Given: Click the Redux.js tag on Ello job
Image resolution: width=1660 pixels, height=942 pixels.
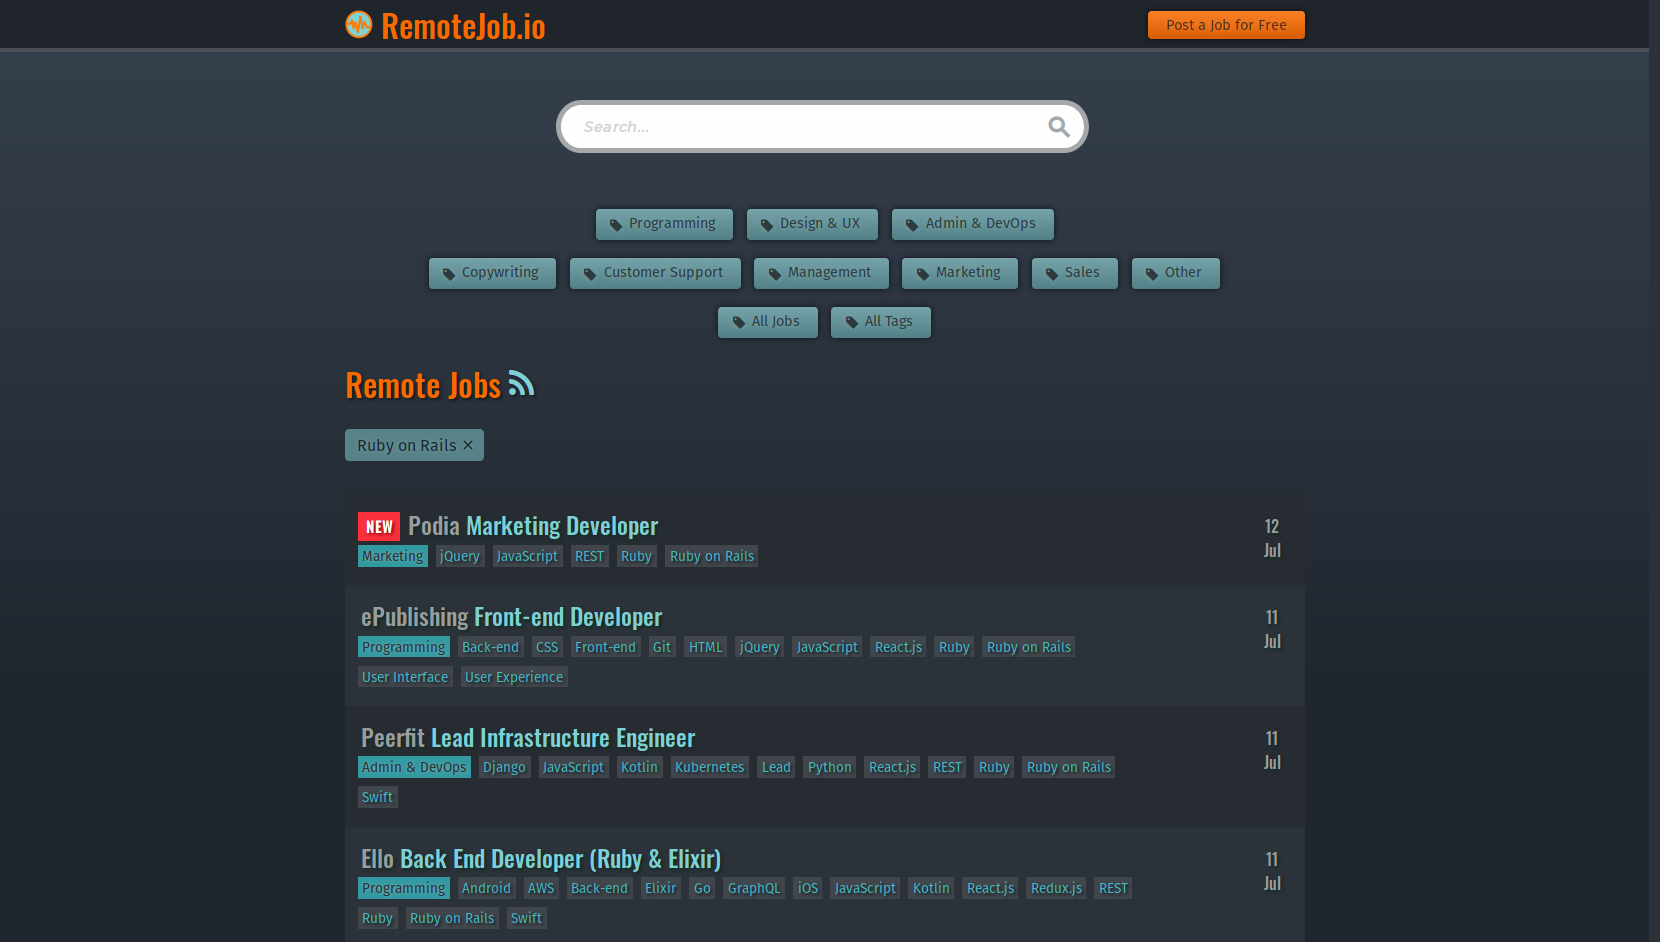Looking at the screenshot, I should pyautogui.click(x=1057, y=888).
